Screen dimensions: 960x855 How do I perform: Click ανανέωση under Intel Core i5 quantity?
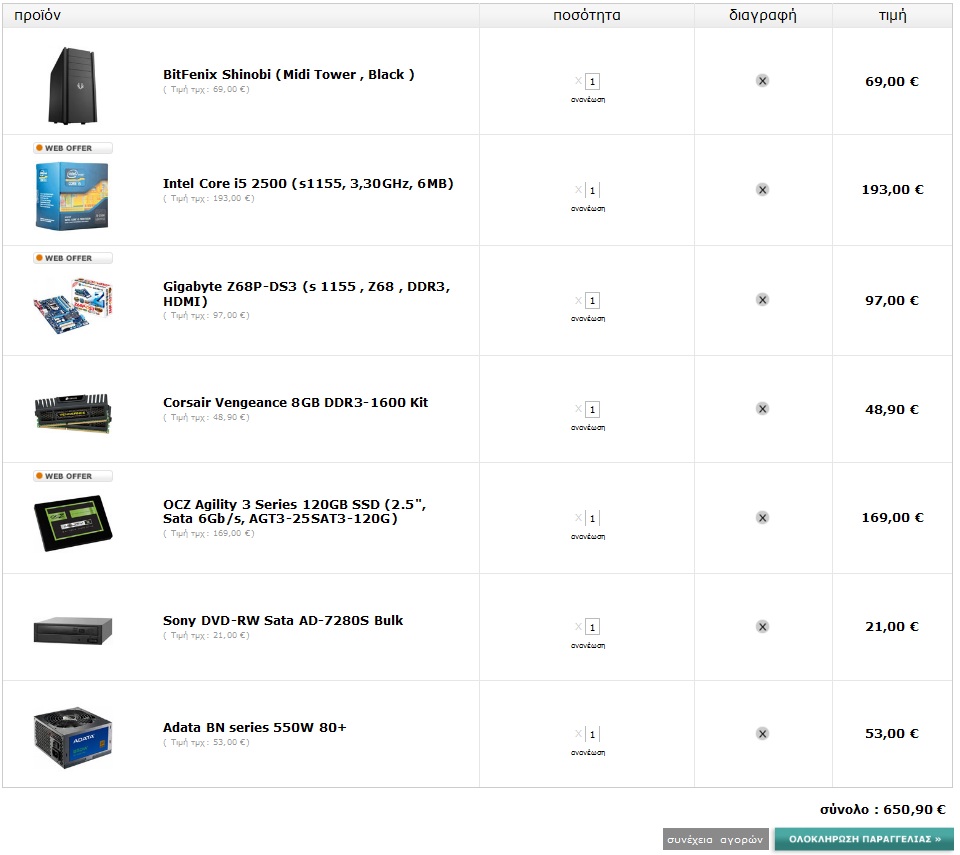tap(588, 208)
